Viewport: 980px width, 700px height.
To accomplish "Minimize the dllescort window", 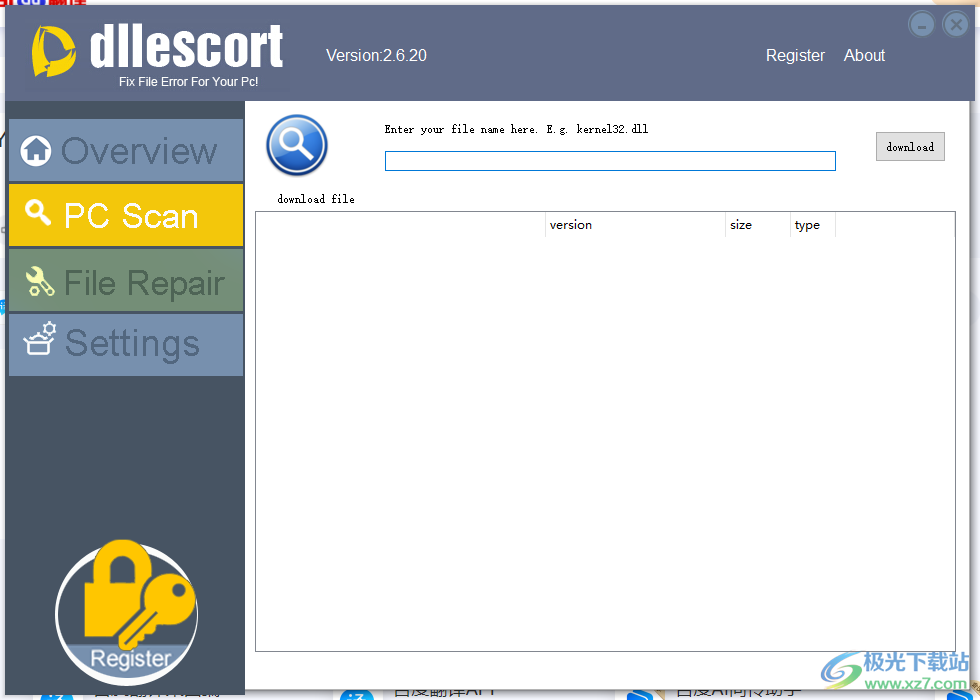I will [x=922, y=24].
